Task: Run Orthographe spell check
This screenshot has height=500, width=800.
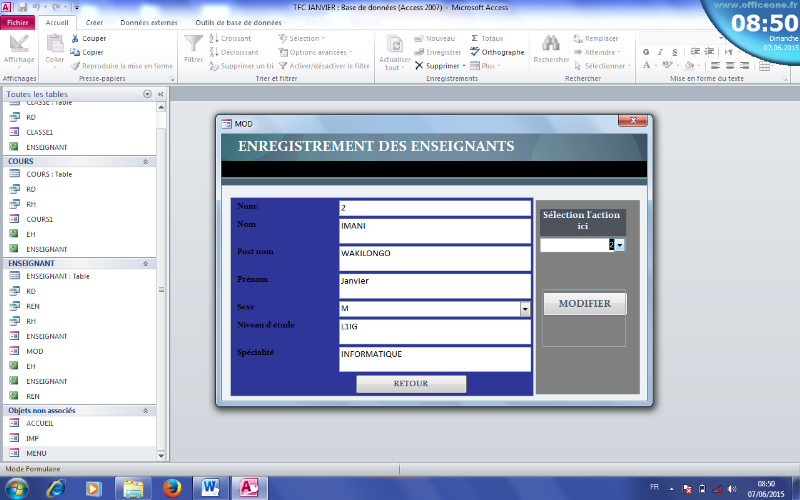Action: 497,52
